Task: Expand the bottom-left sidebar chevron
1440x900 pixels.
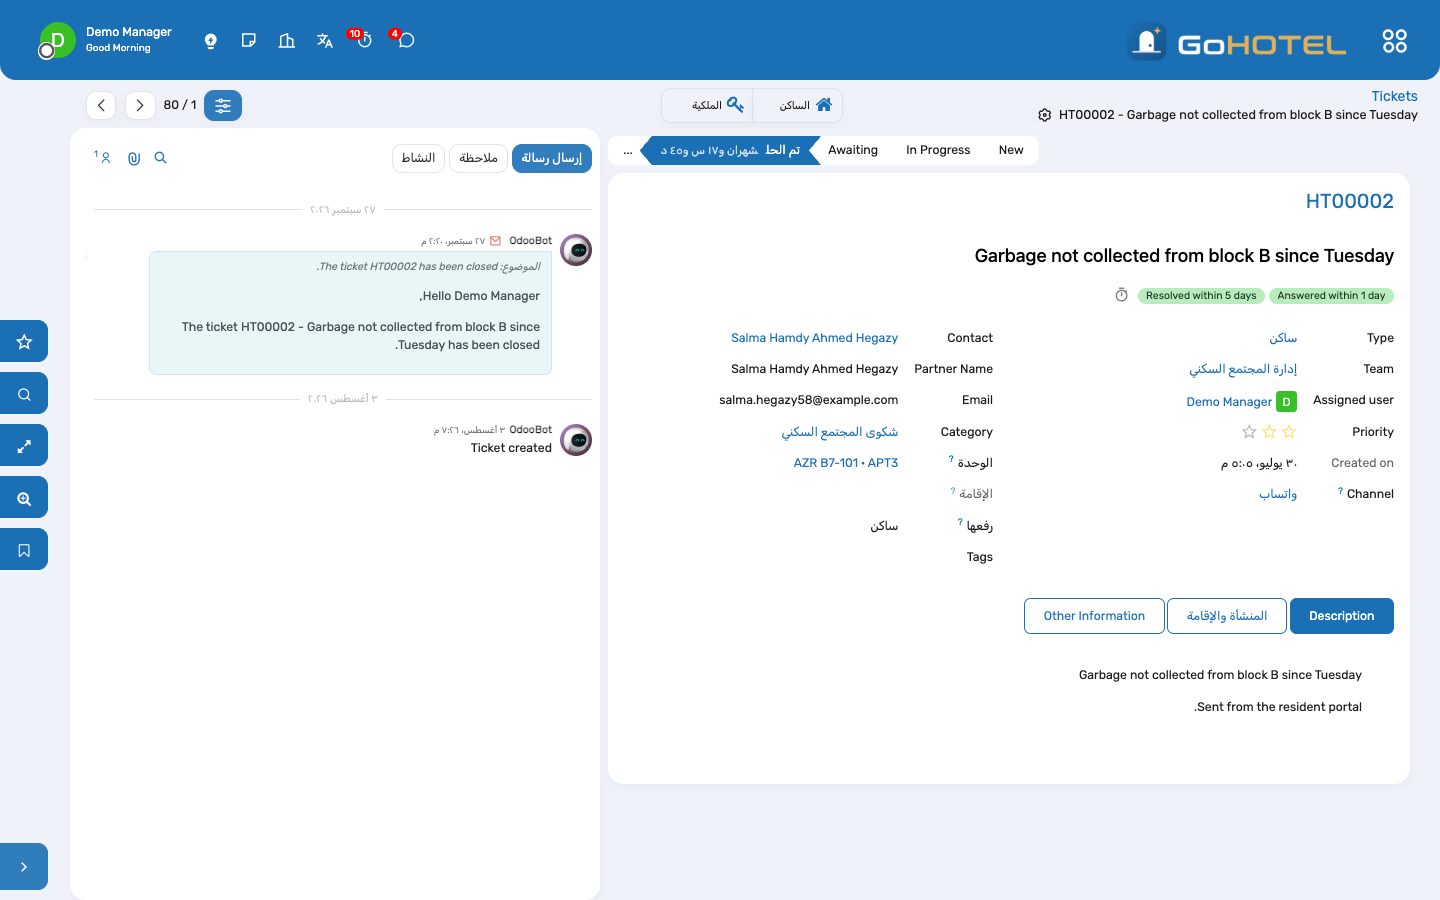Action: tap(24, 867)
